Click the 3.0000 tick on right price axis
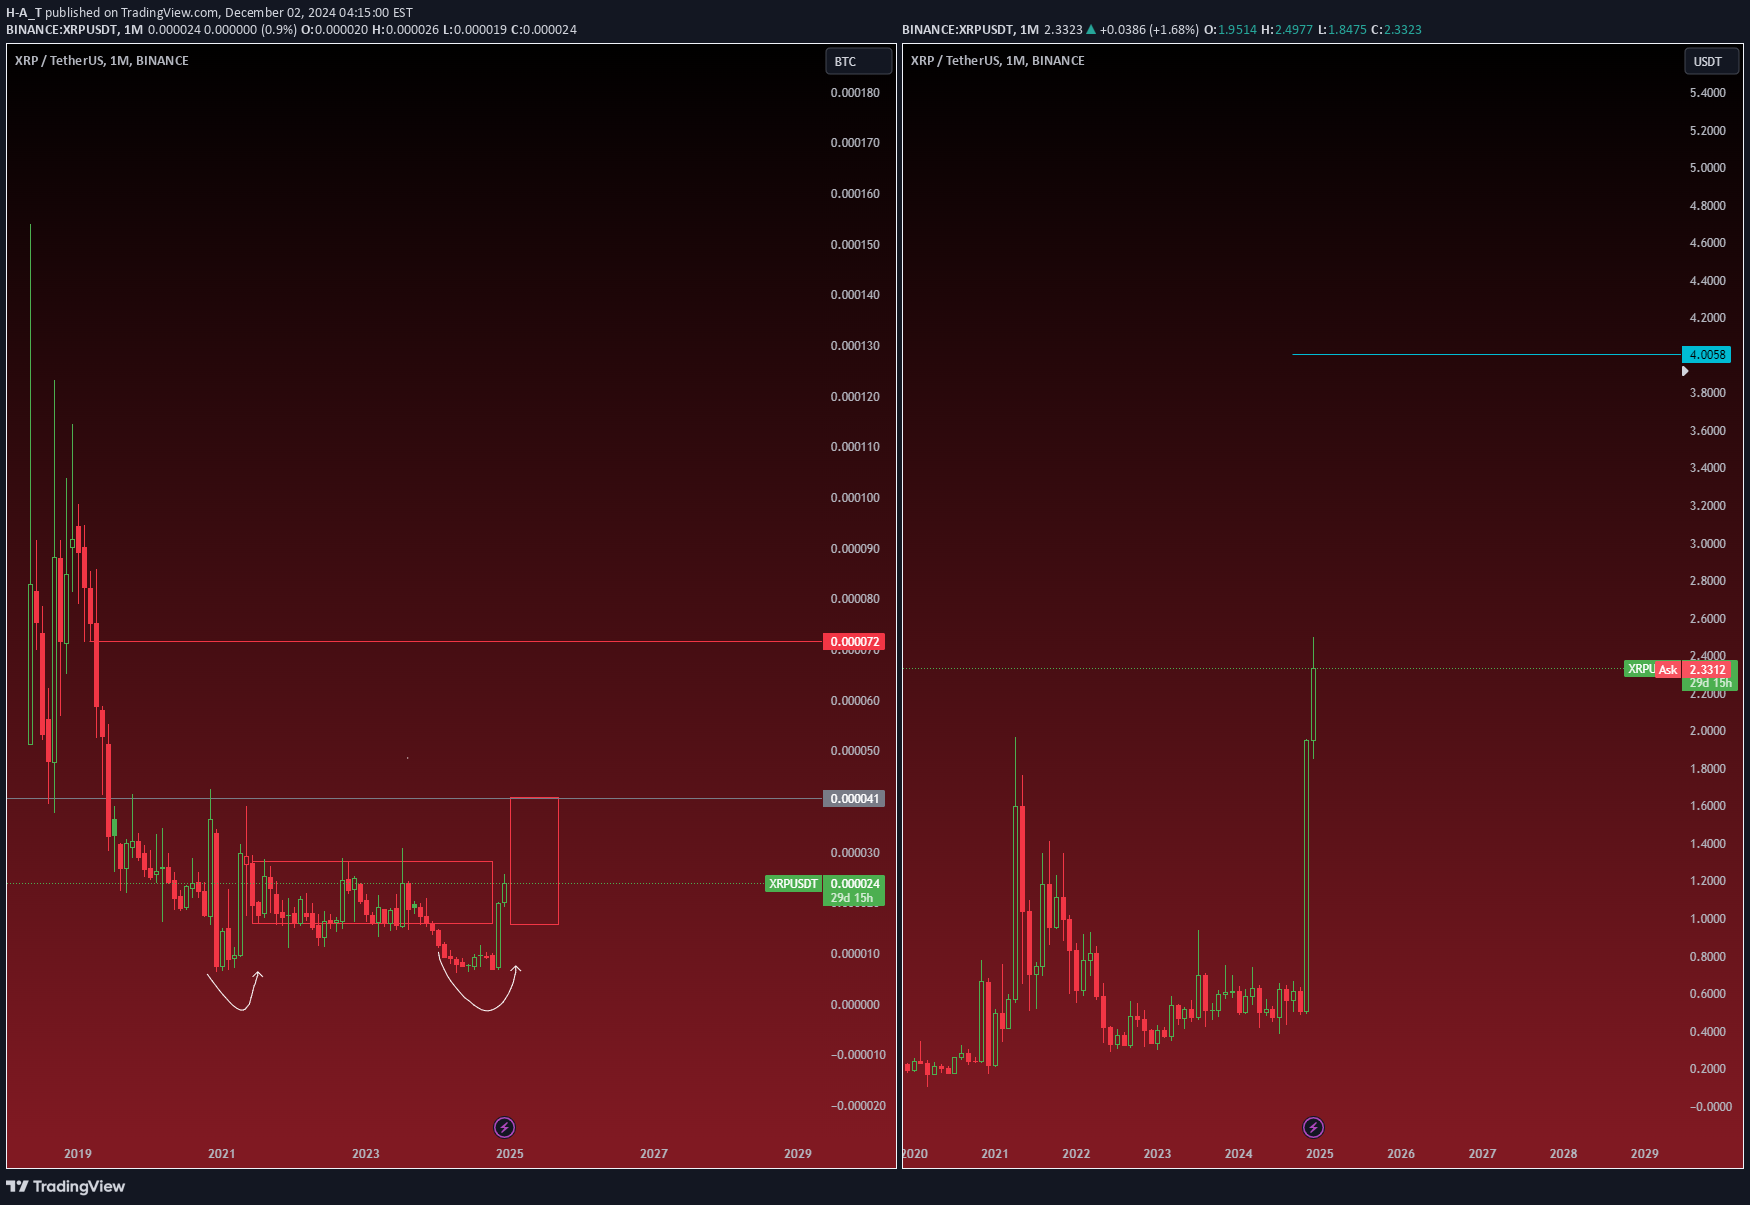This screenshot has height=1205, width=1750. click(1708, 543)
